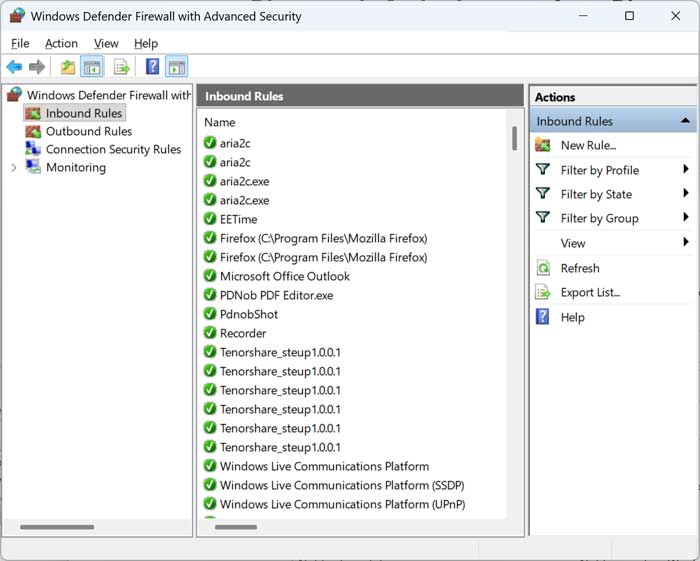Click the Filter by Group funnel icon
Viewport: 700px width, 561px height.
pos(543,217)
